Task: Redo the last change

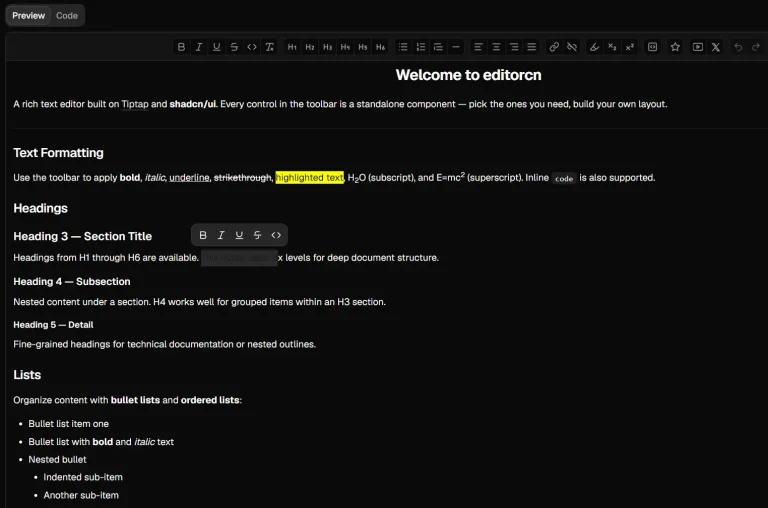Action: click(x=756, y=47)
